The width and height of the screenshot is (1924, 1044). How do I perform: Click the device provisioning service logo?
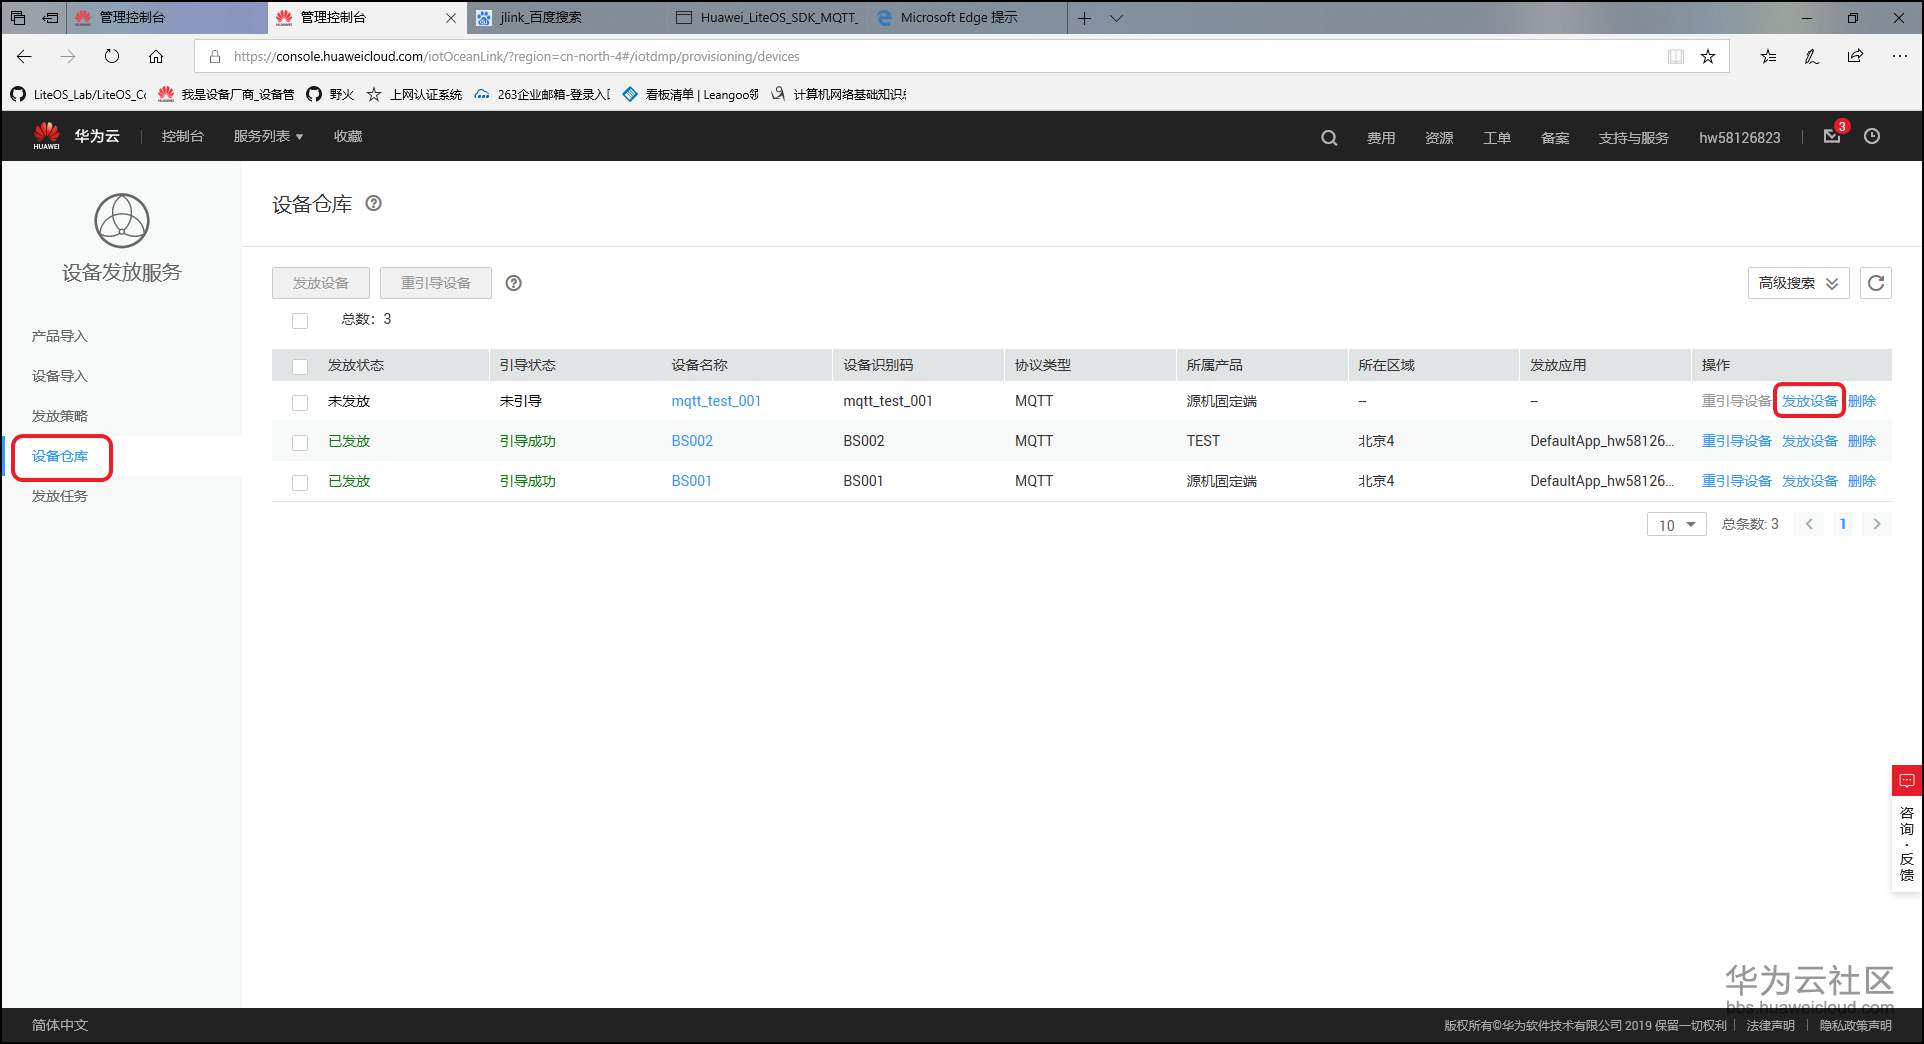(122, 221)
